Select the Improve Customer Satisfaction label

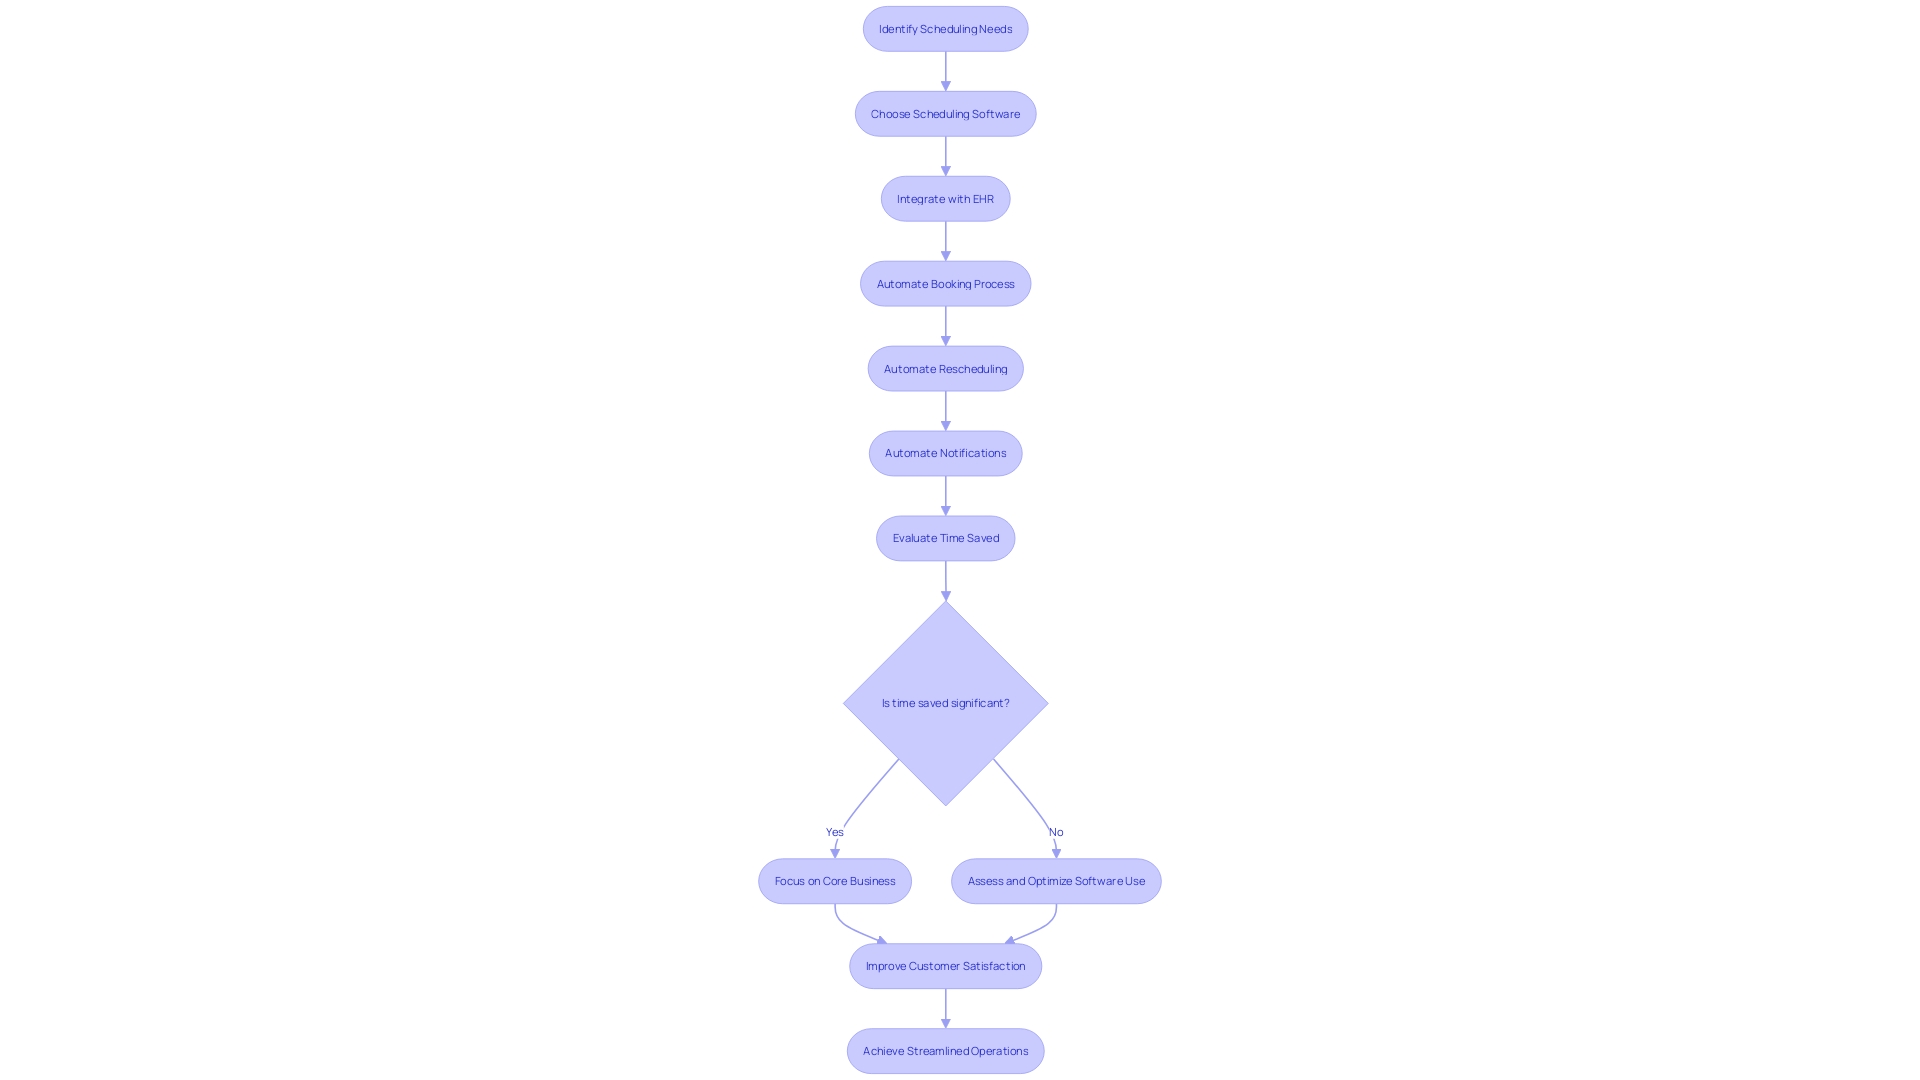pyautogui.click(x=945, y=965)
